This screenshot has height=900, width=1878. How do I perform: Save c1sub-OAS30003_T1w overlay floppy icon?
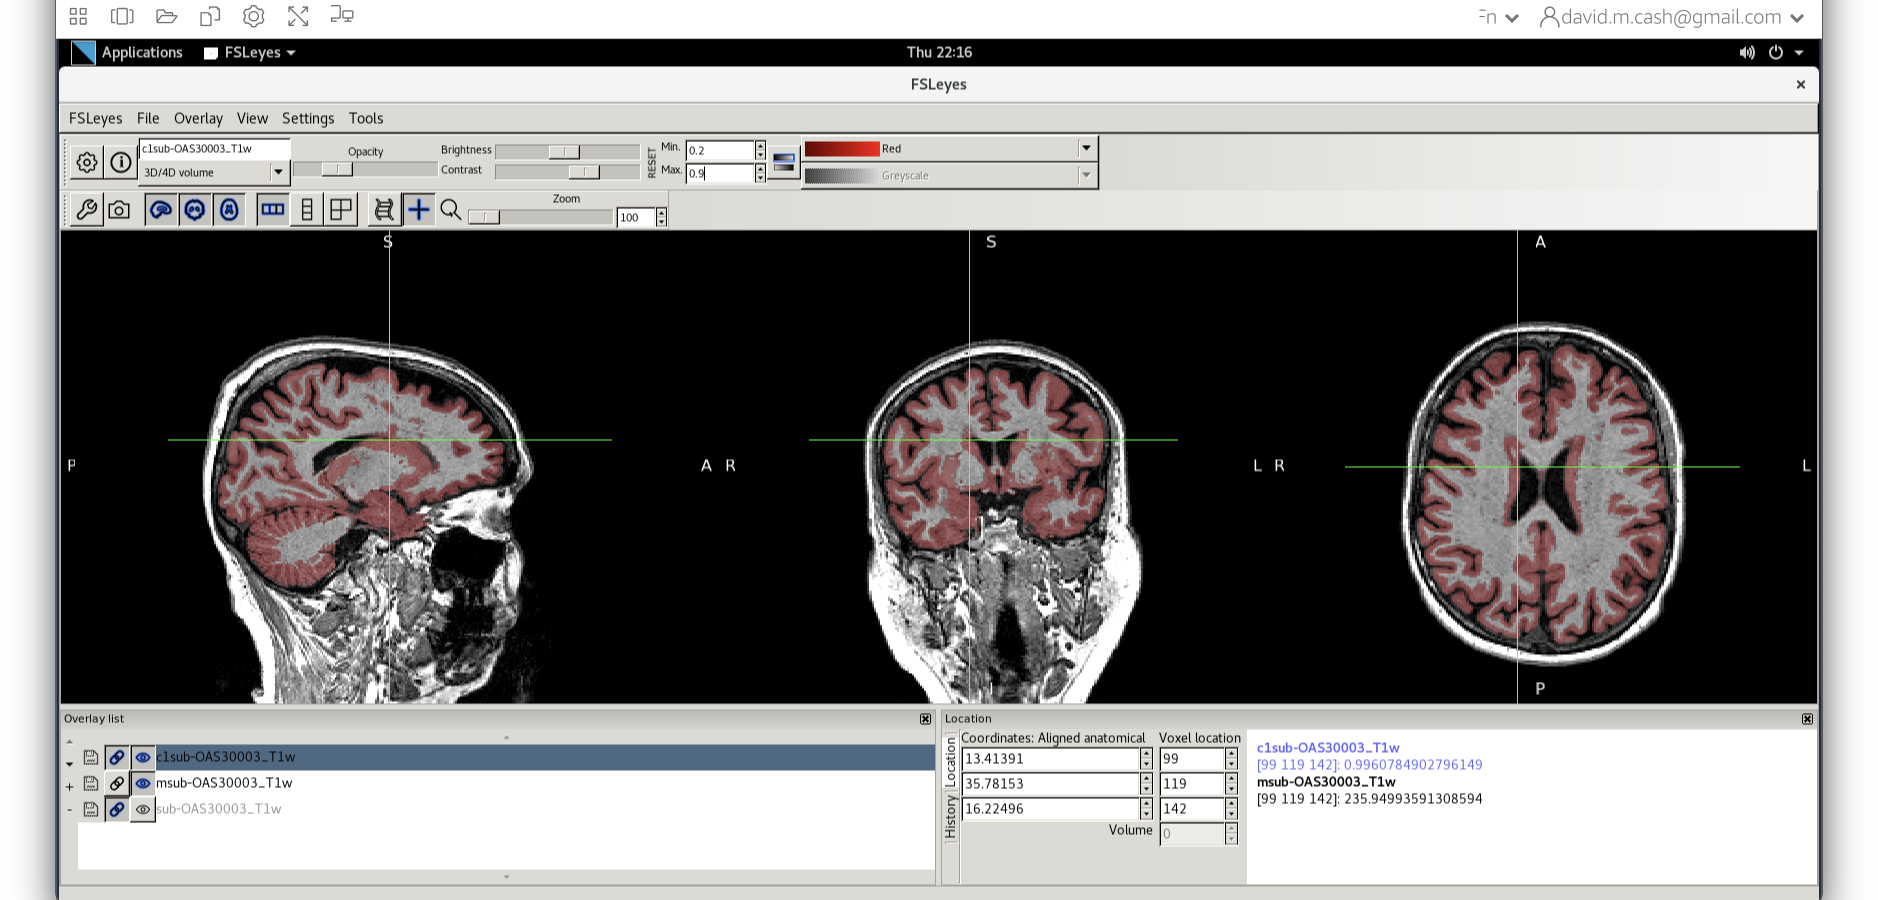pos(91,757)
